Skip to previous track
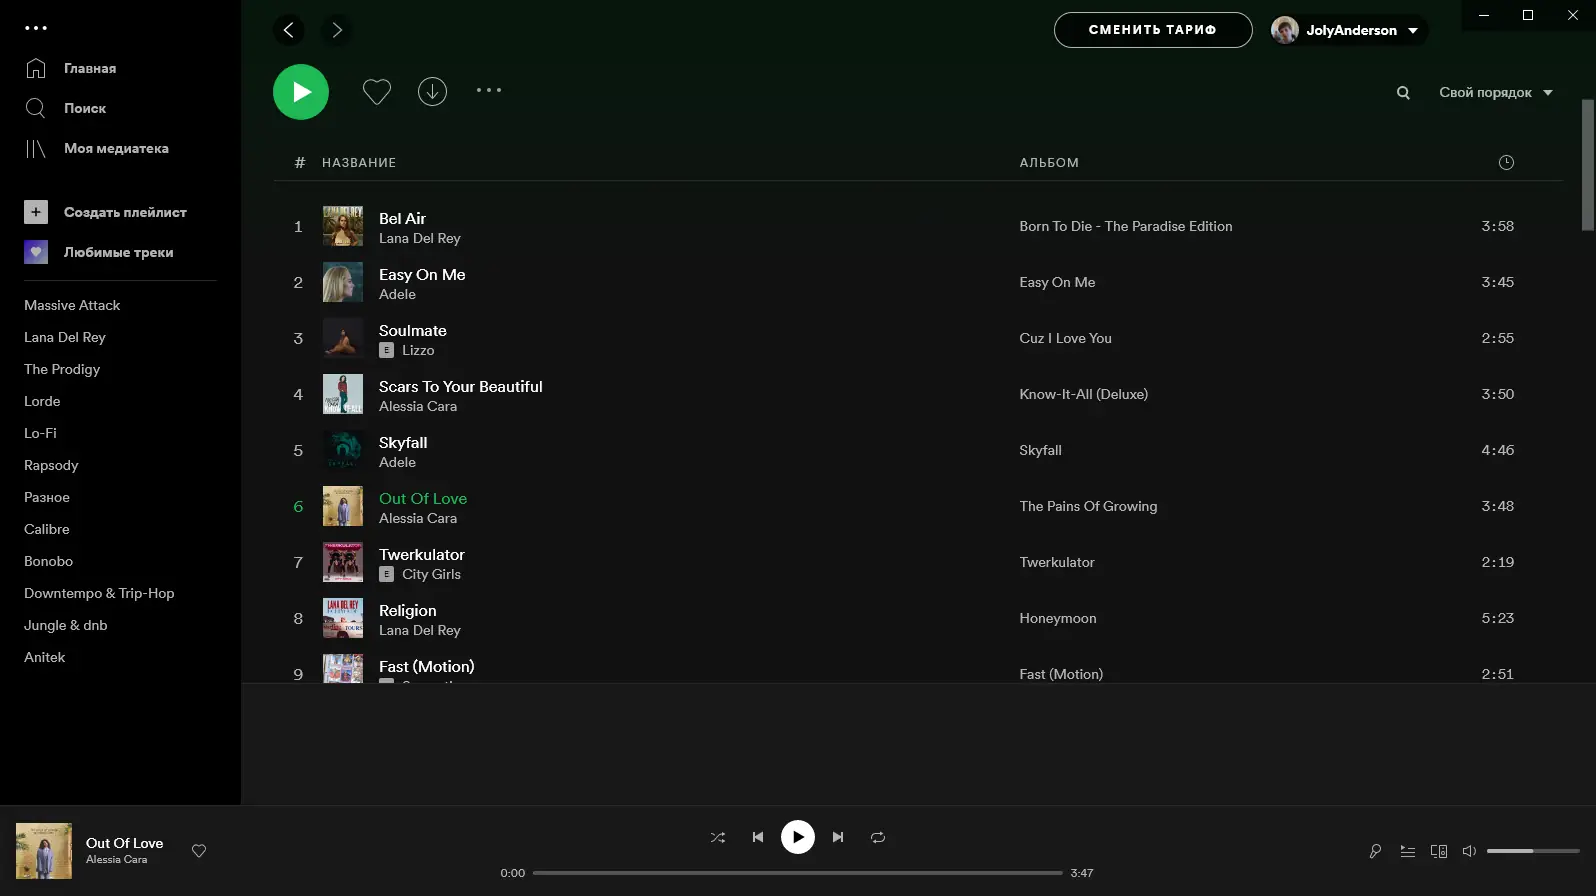 click(758, 837)
